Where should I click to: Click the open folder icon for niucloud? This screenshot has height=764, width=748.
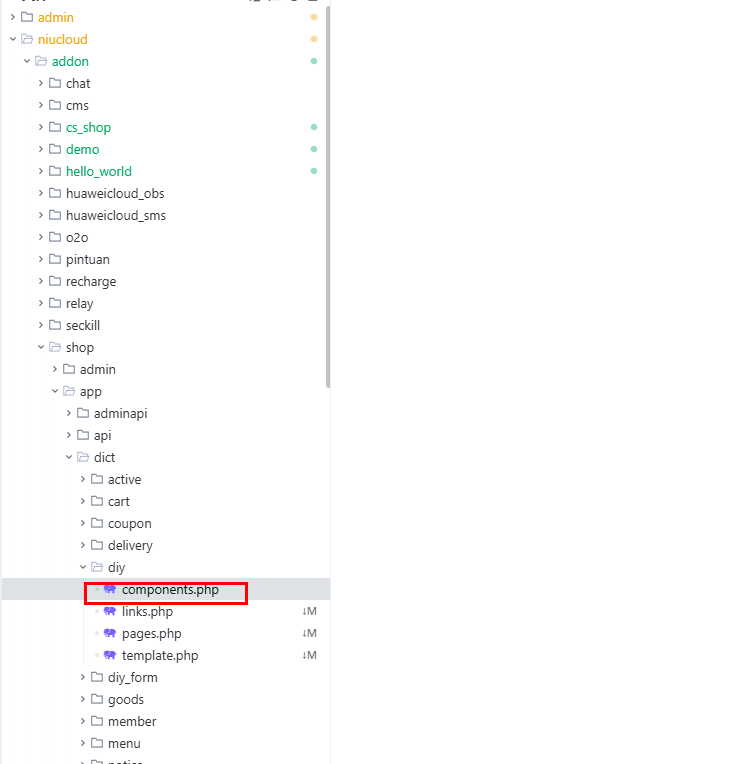point(27,40)
